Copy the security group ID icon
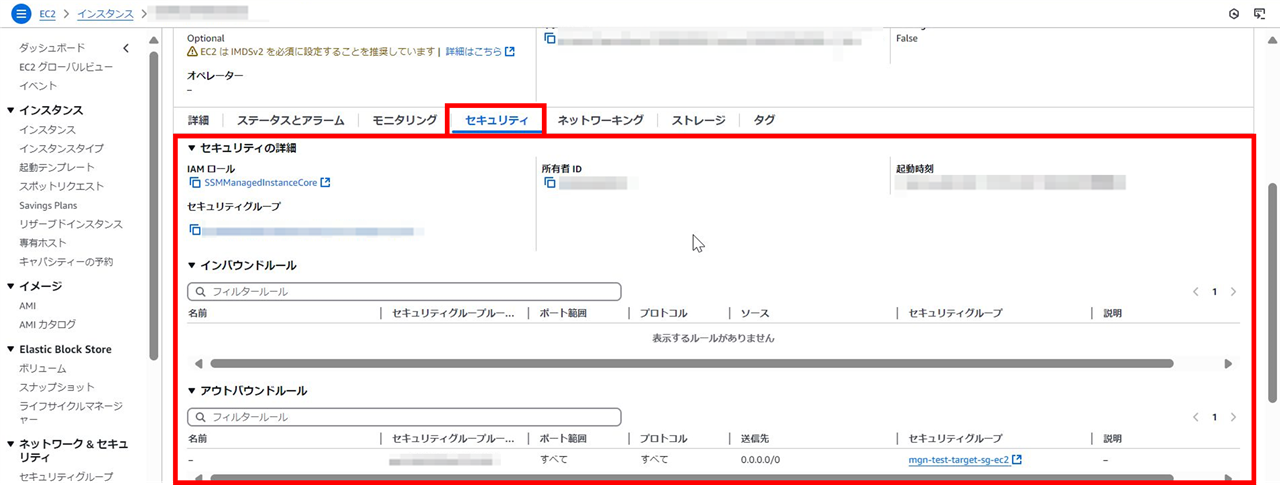 [x=194, y=230]
